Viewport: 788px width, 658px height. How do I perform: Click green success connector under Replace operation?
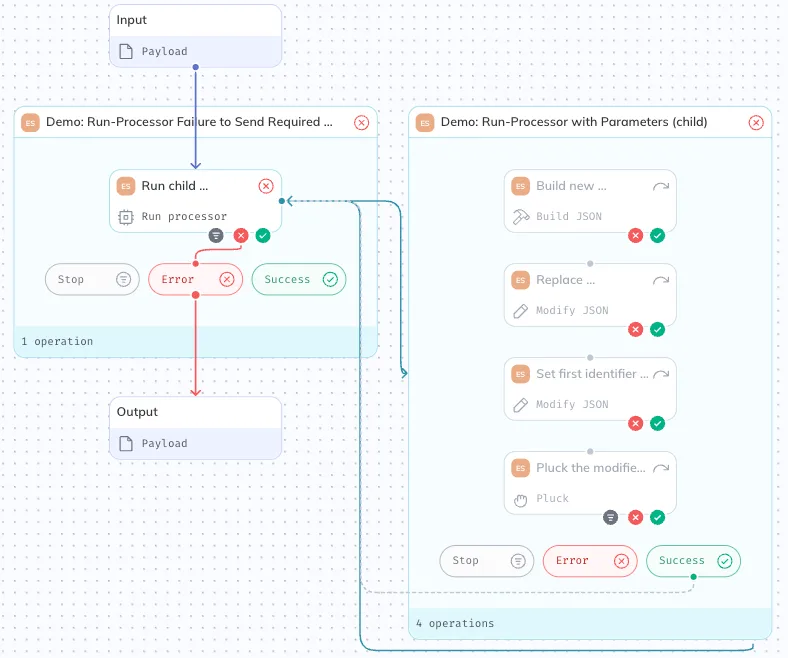[657, 329]
